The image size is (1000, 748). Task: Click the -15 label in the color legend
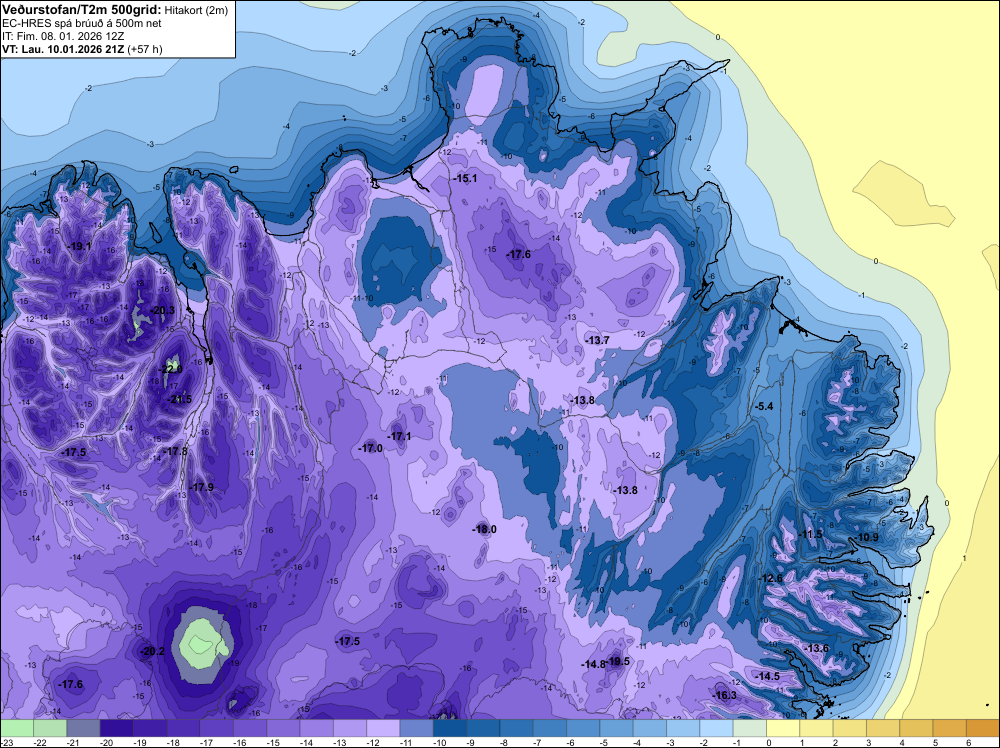click(x=274, y=742)
